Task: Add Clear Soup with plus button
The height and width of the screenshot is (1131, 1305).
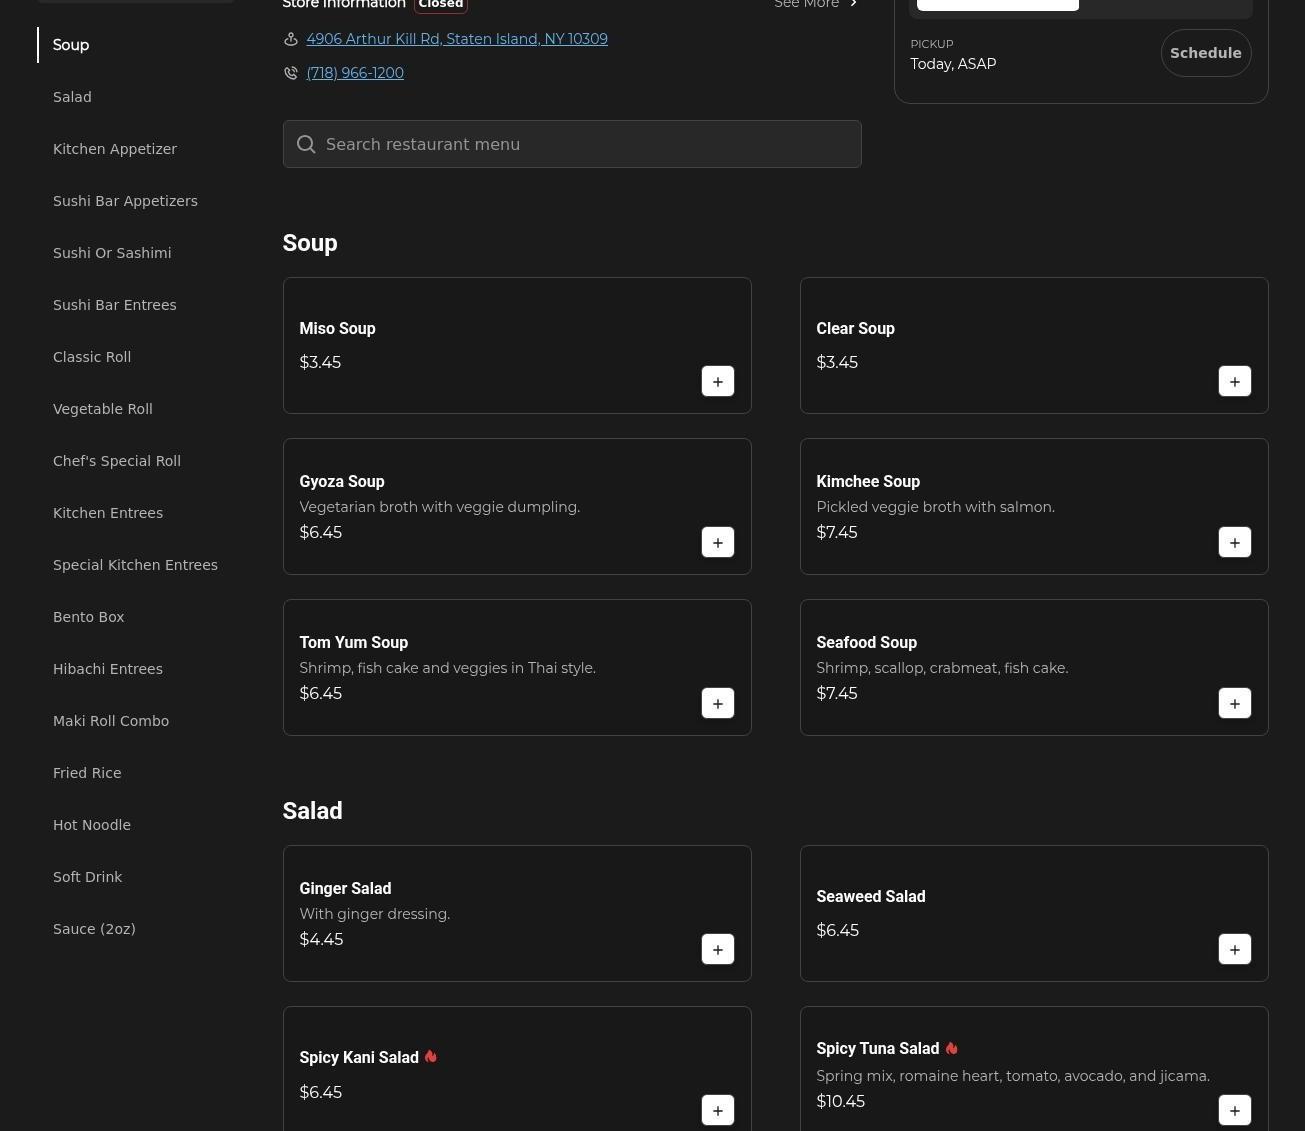Action: (x=1234, y=381)
